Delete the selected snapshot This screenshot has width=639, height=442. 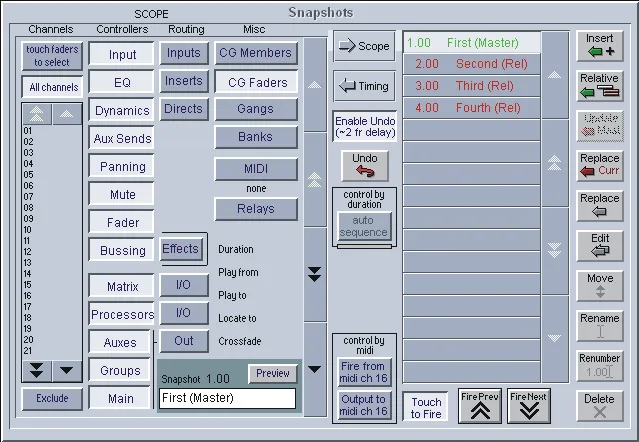(600, 406)
